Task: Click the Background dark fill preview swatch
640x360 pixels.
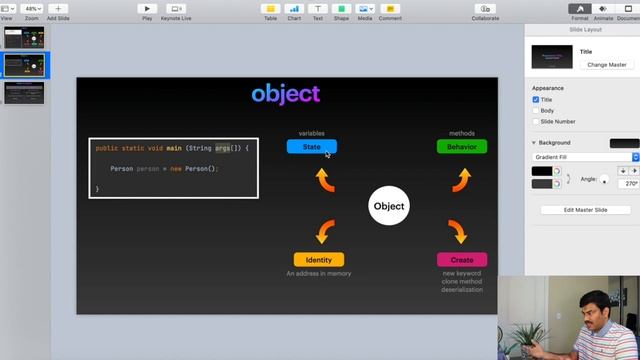Action: [624, 143]
